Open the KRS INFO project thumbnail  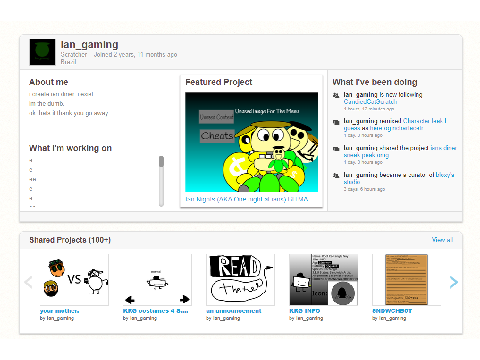coord(323,279)
